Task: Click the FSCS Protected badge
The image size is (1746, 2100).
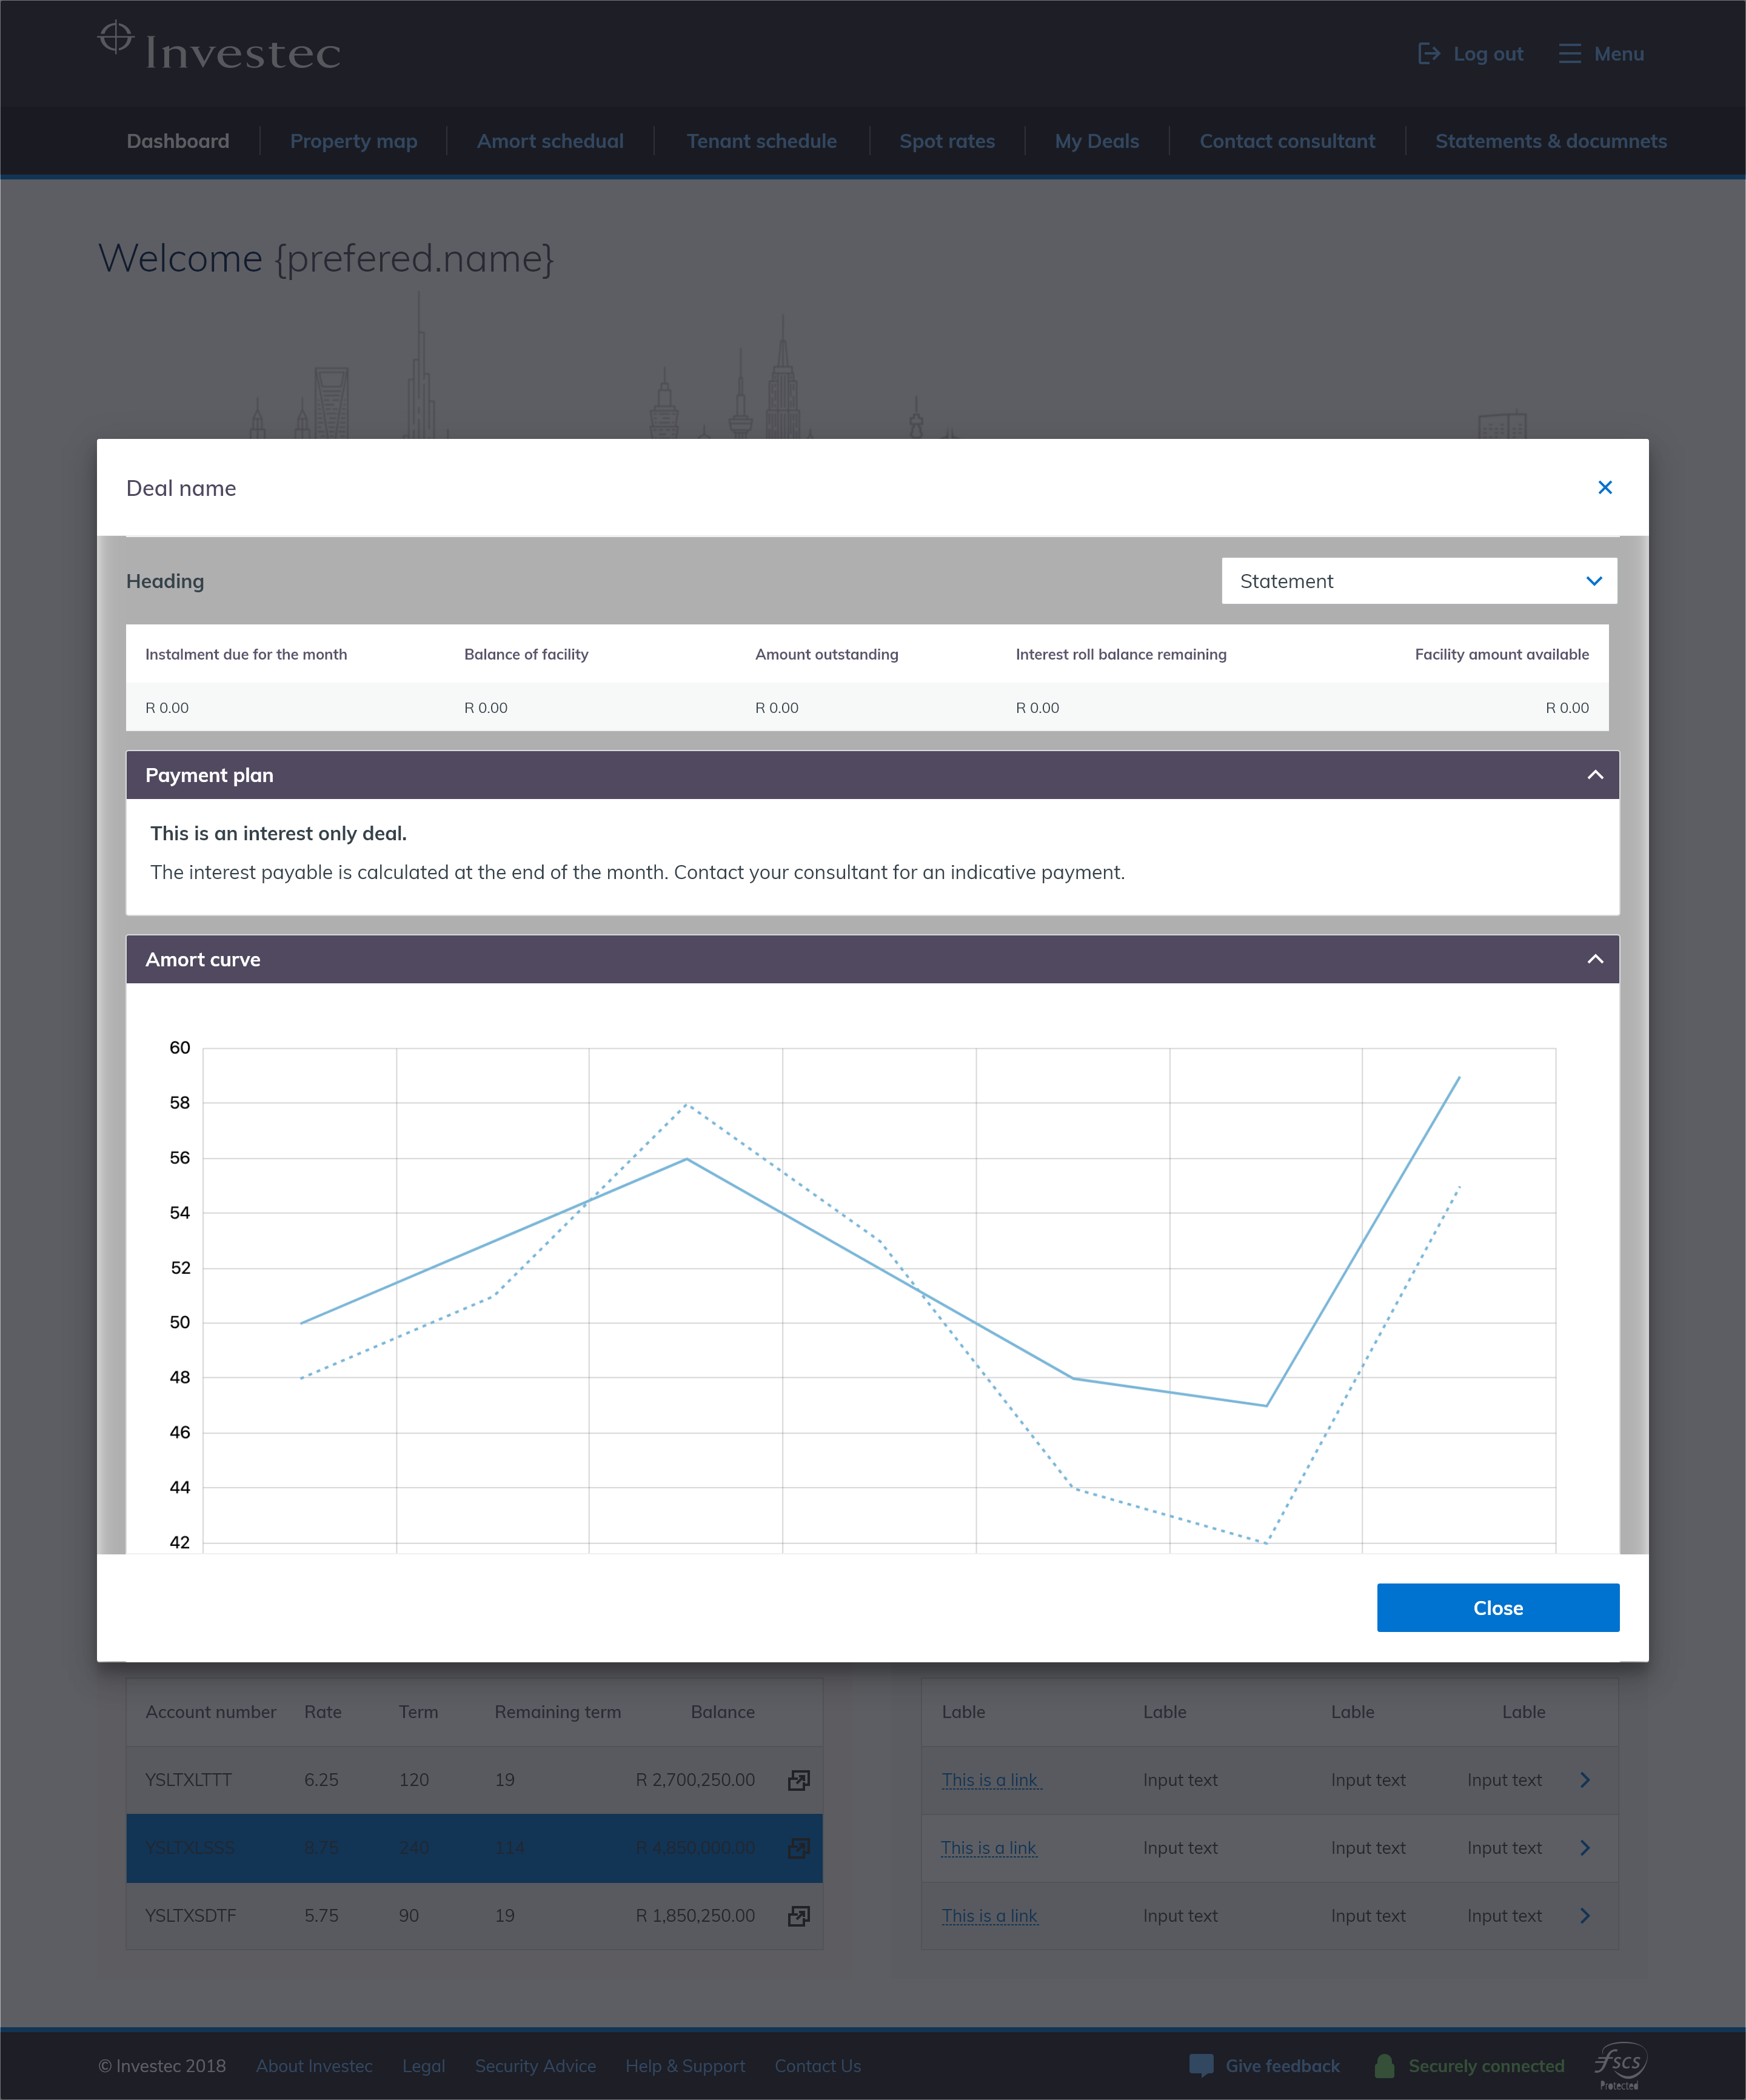Action: click(x=1619, y=2065)
